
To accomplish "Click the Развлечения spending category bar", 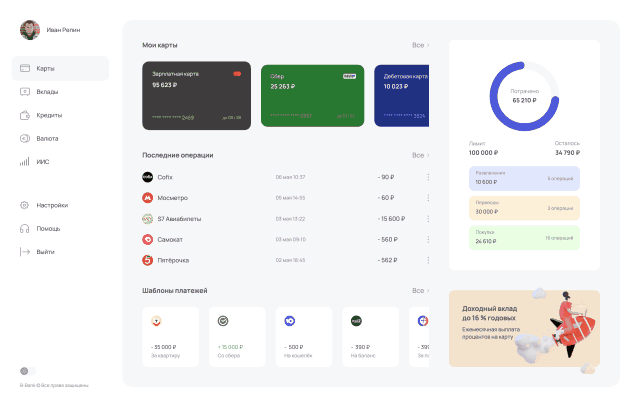I will coord(524,178).
